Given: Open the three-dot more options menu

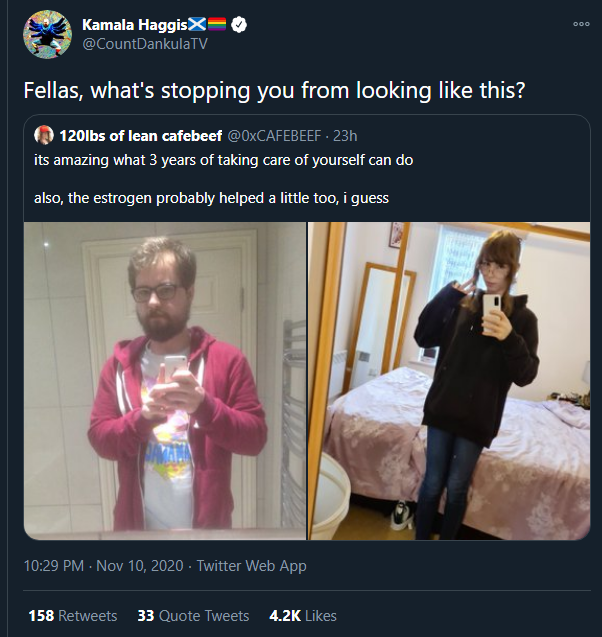Looking at the screenshot, I should point(581,24).
